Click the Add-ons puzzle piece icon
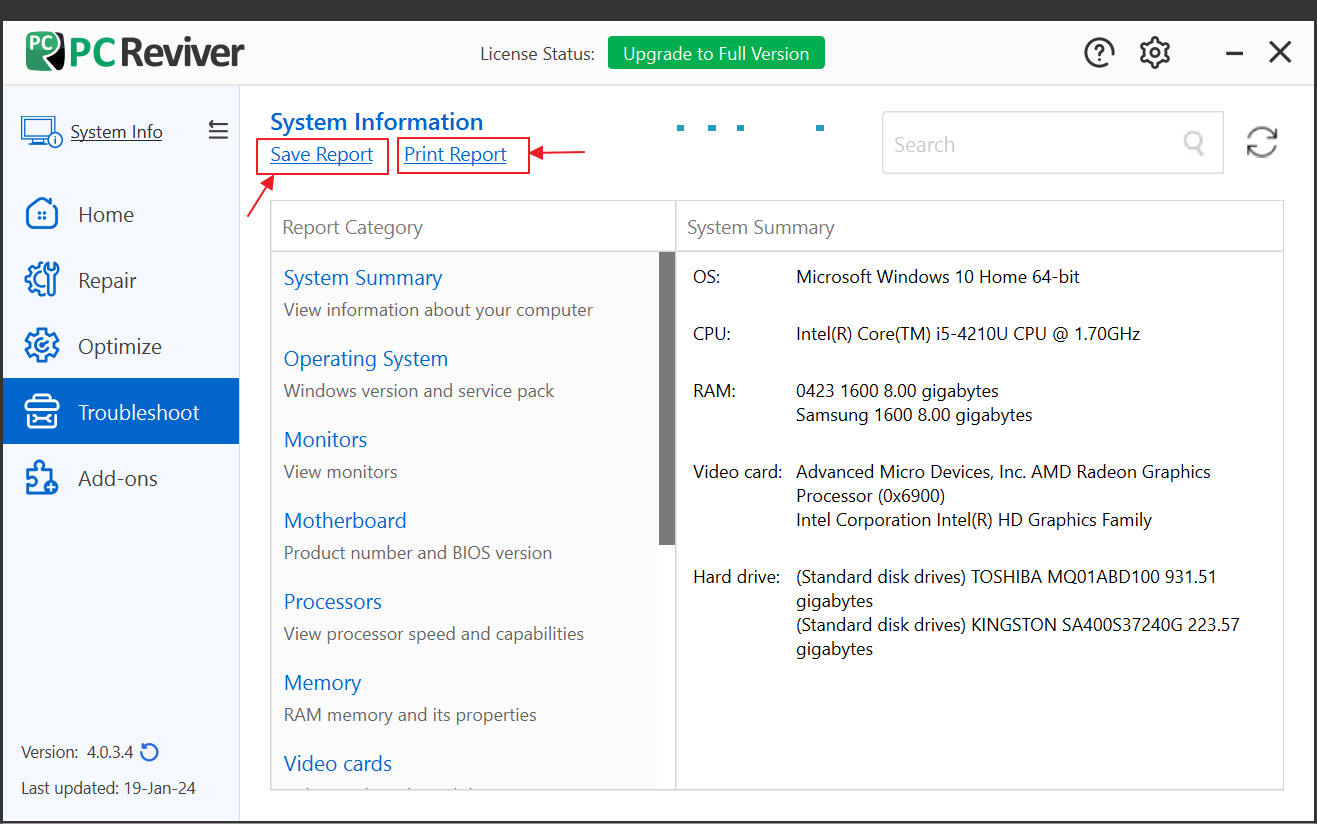 (41, 478)
